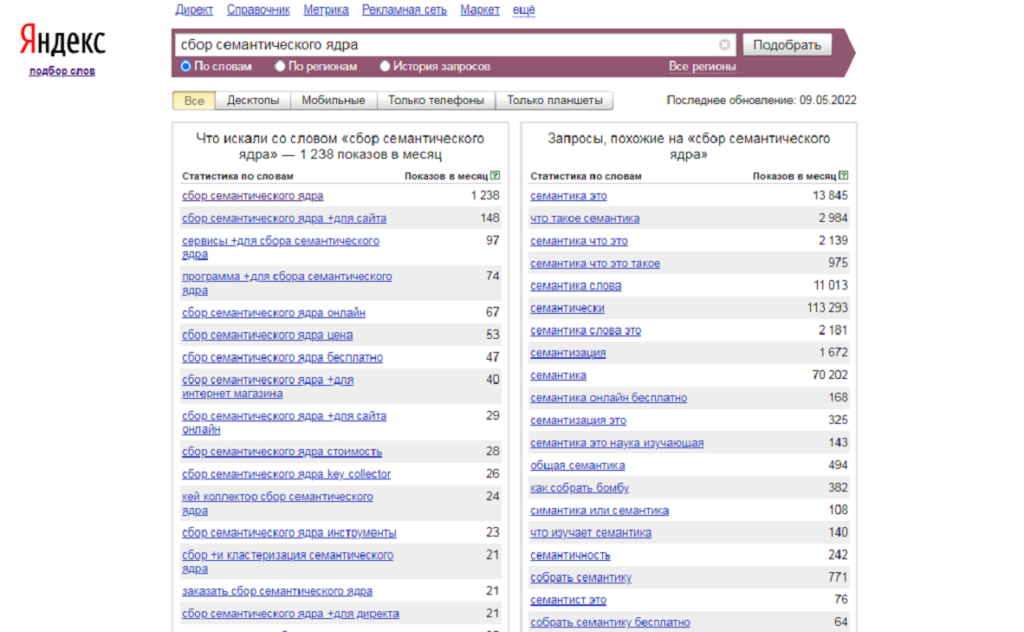Open the семантика это similar query link
The width and height of the screenshot is (1024, 632).
pyautogui.click(x=568, y=196)
